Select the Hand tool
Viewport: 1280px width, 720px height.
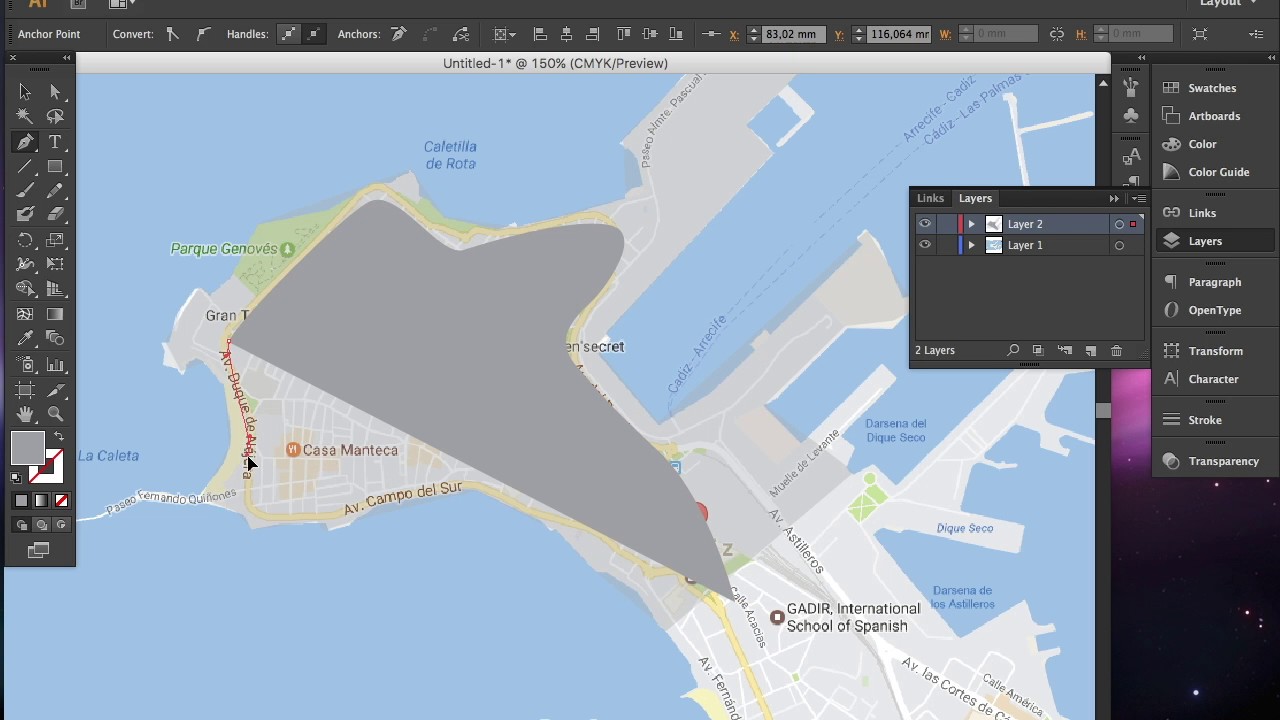click(25, 413)
